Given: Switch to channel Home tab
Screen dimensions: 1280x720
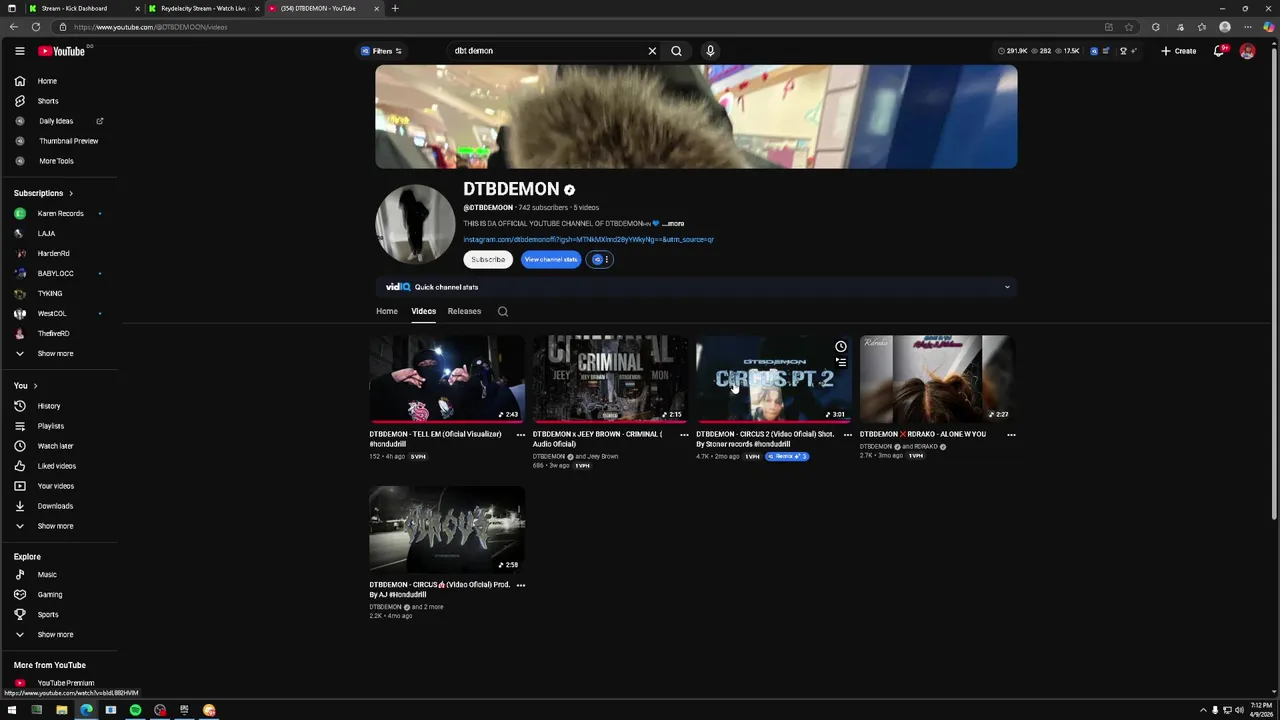Looking at the screenshot, I should [387, 311].
